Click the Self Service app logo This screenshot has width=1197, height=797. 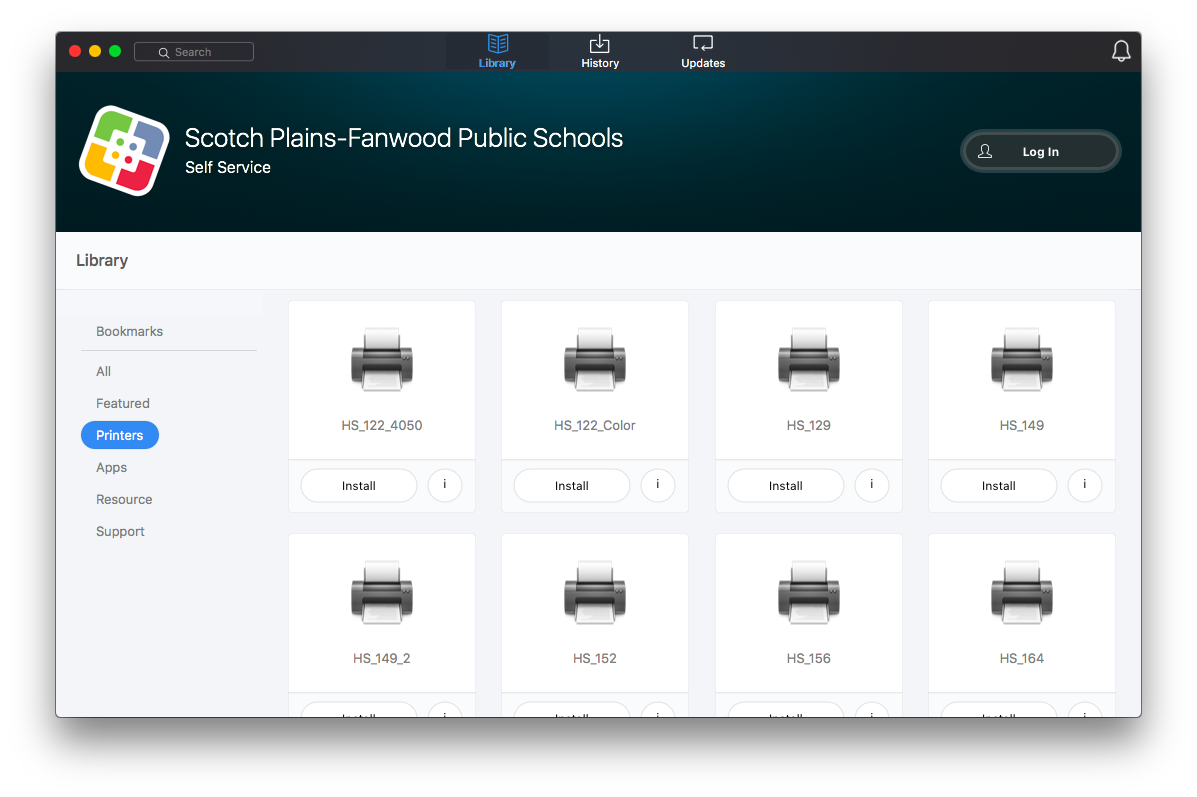[x=124, y=151]
